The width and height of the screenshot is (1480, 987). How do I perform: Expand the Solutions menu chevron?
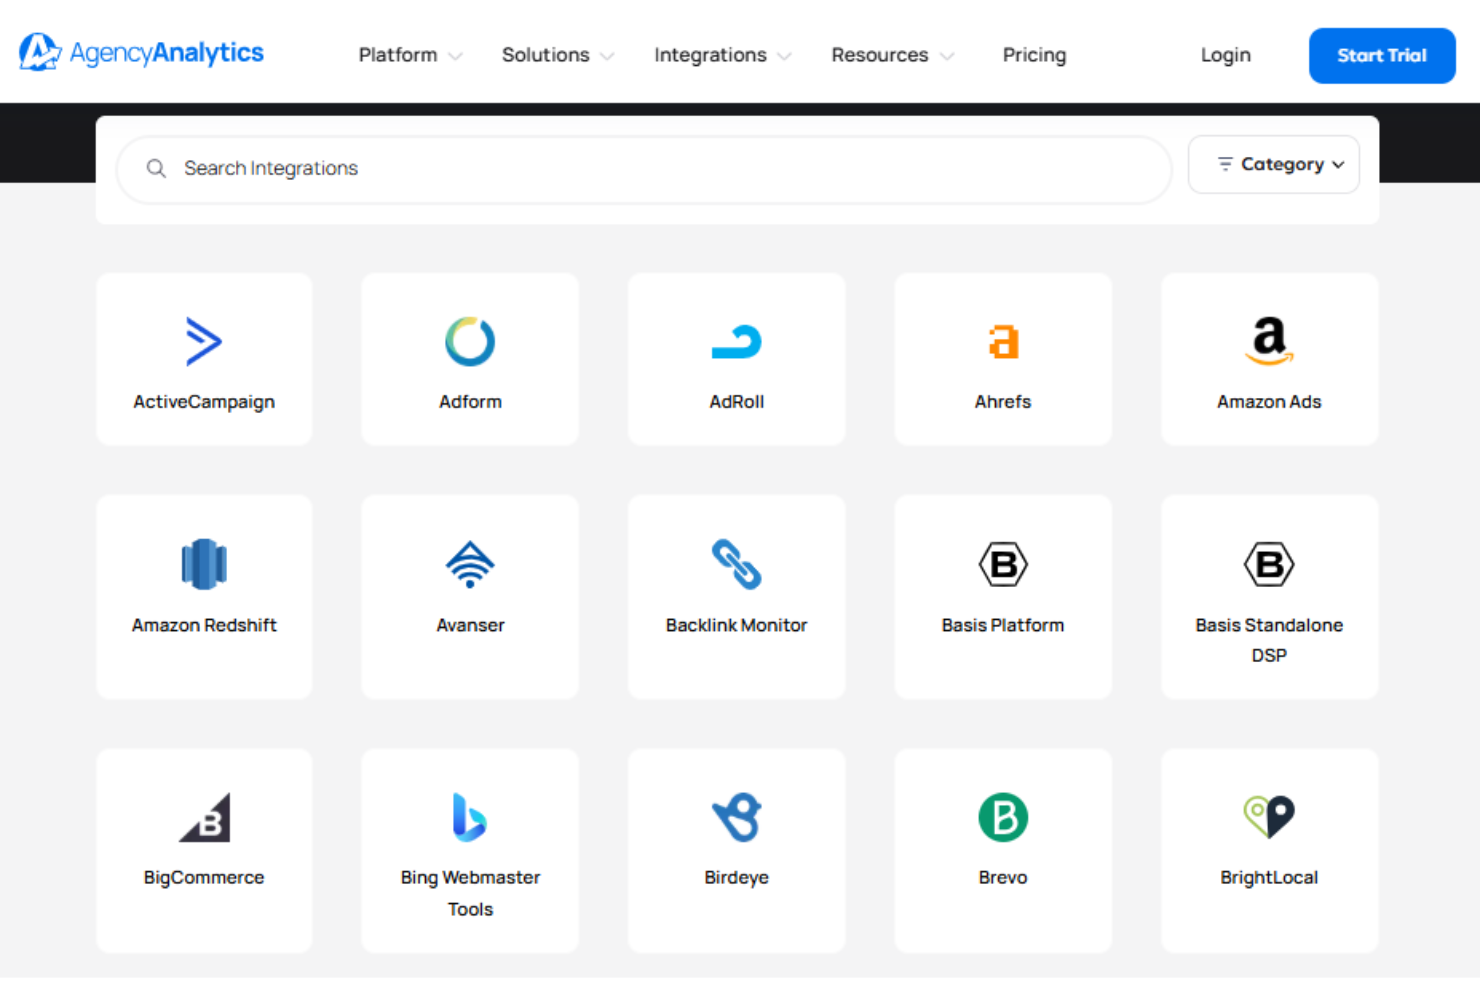click(x=607, y=56)
